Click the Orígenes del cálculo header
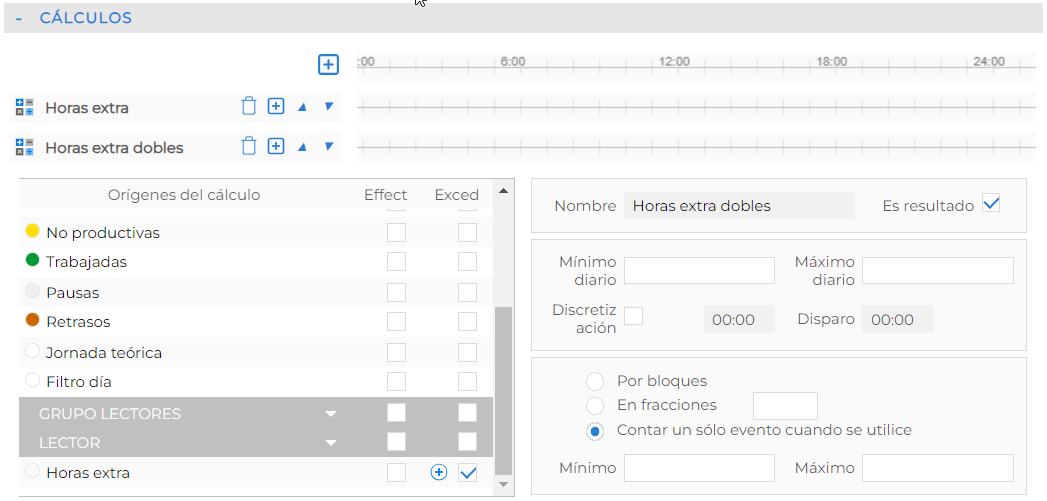Screen dimensions: 1047x501 tap(184, 195)
